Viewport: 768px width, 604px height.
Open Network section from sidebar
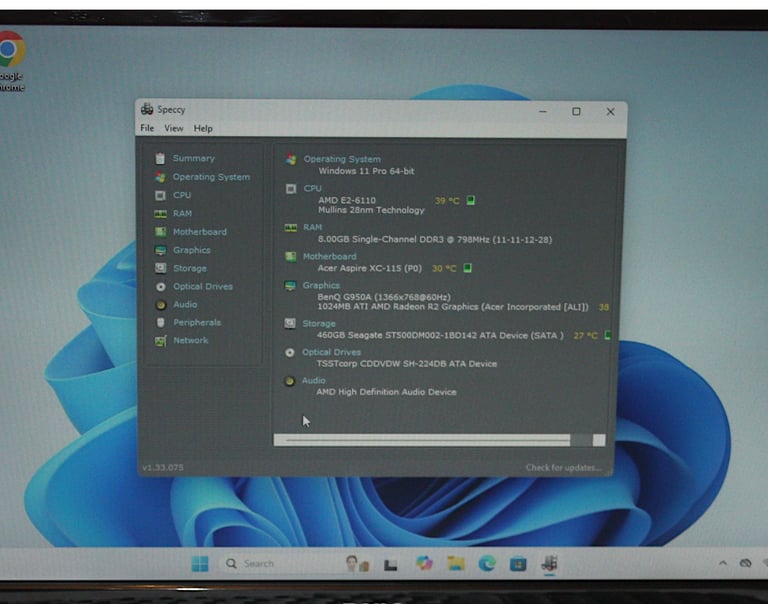pos(191,340)
